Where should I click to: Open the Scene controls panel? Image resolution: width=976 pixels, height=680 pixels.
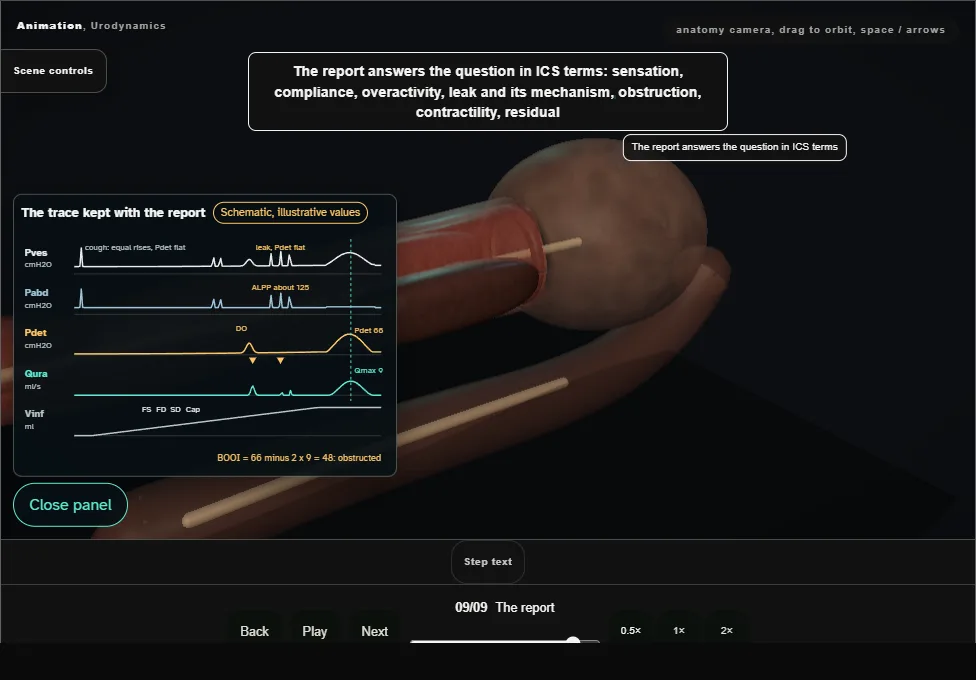54,71
